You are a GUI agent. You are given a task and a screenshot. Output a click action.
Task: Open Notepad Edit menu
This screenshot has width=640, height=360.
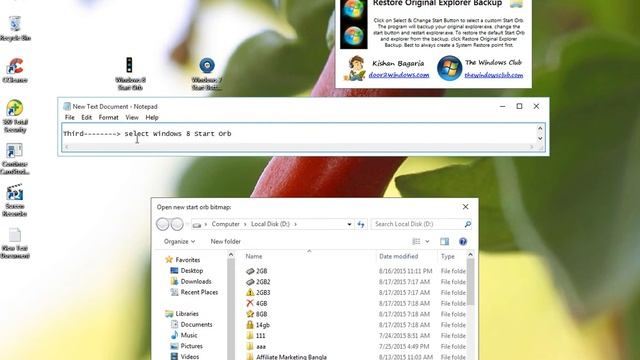point(87,118)
